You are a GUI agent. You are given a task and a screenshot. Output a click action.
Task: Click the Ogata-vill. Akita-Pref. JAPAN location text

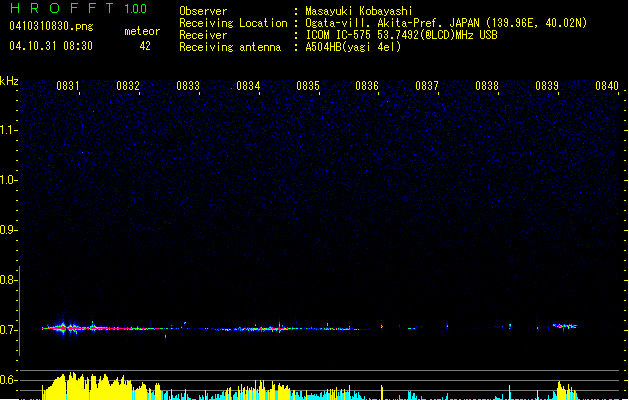click(x=446, y=23)
